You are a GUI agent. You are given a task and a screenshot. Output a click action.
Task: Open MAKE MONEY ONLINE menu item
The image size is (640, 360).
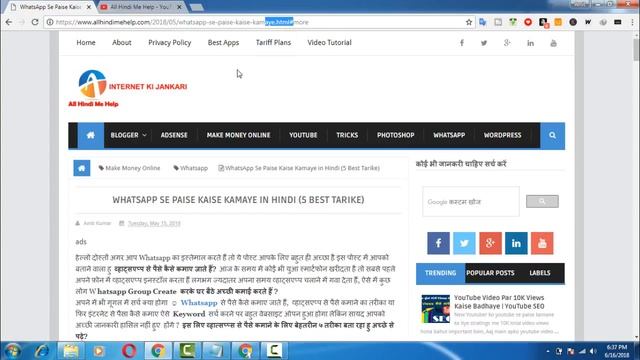click(x=238, y=135)
